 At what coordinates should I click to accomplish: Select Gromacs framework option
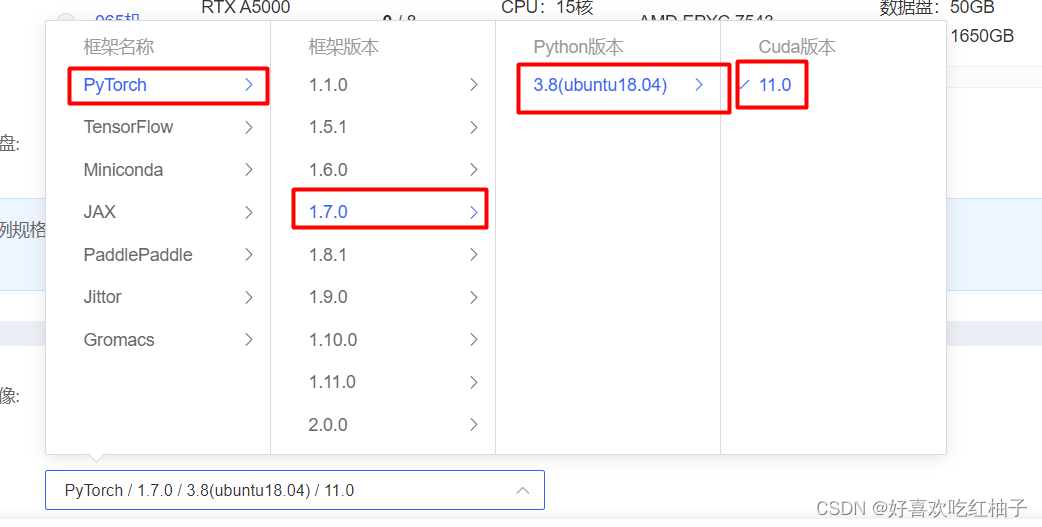point(158,340)
